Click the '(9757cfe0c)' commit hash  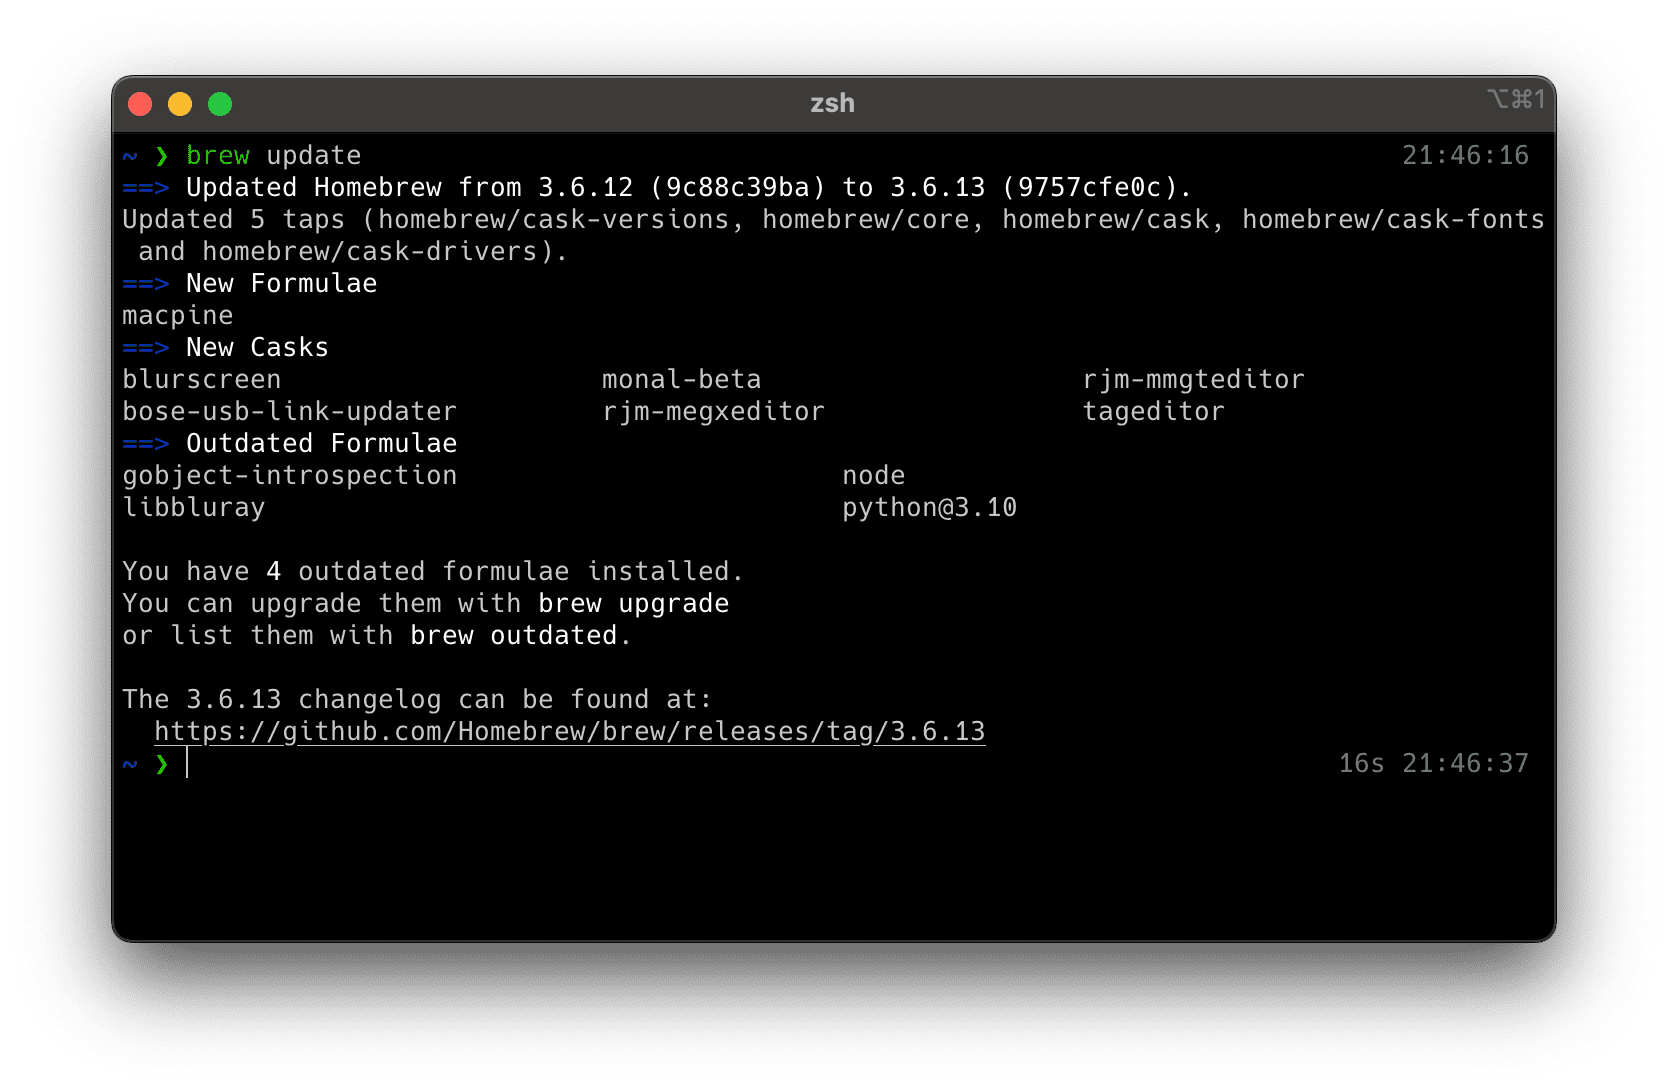[1090, 188]
